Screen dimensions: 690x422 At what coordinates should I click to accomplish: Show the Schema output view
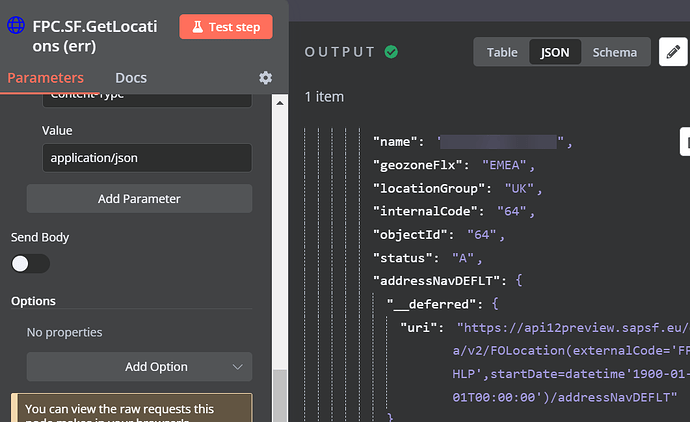tap(615, 52)
